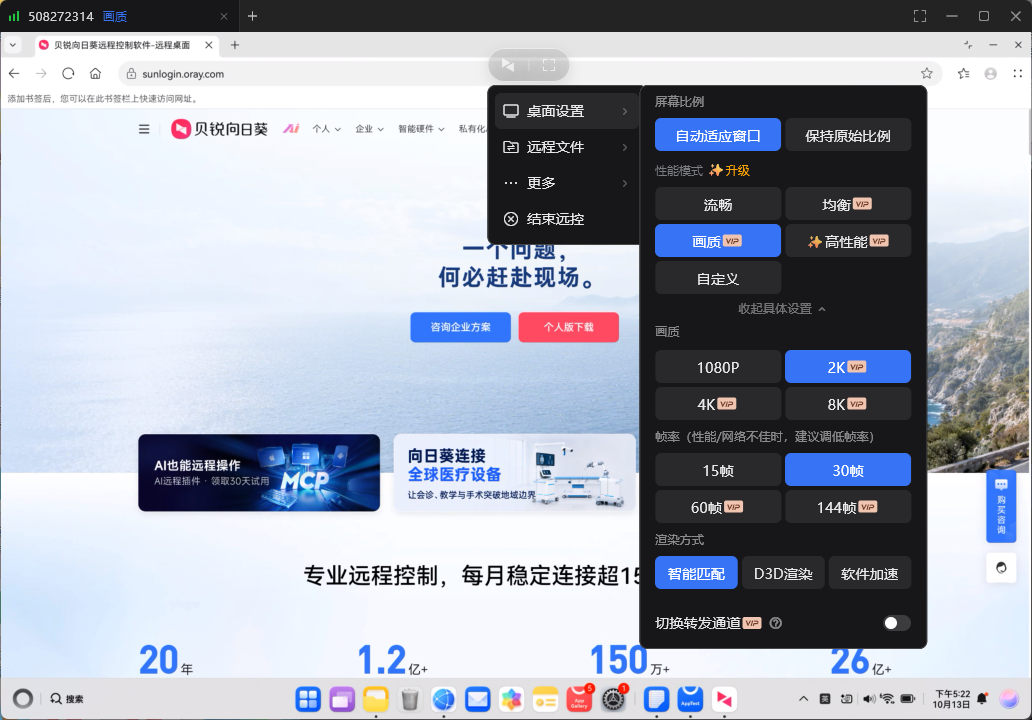1032x720 pixels.
Task: Click the browser back arrow
Action: click(14, 74)
